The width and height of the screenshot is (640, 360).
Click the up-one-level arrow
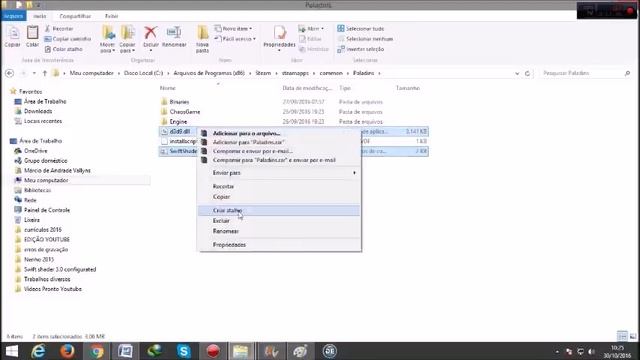45,73
